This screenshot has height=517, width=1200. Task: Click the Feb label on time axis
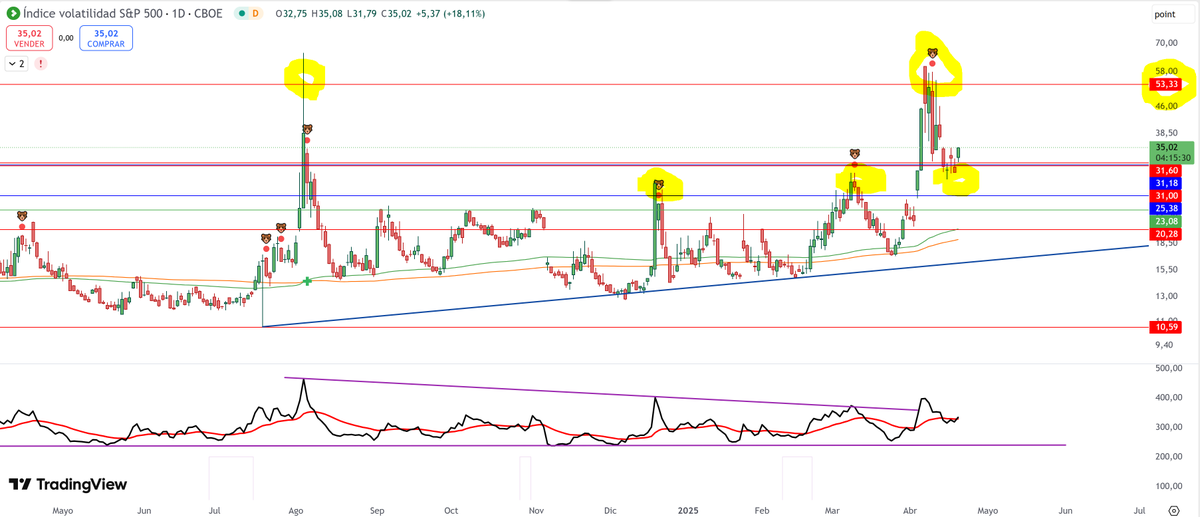tap(762, 510)
